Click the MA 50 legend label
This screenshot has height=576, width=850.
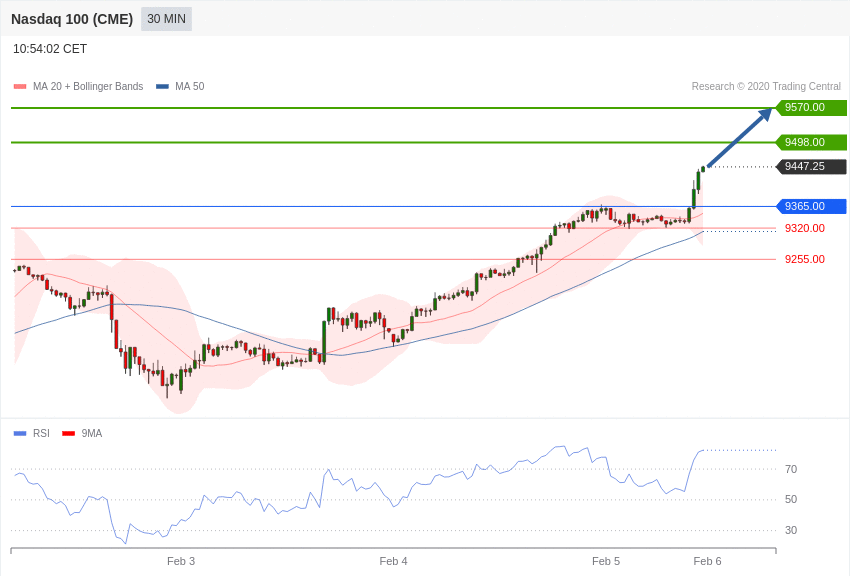pyautogui.click(x=190, y=86)
